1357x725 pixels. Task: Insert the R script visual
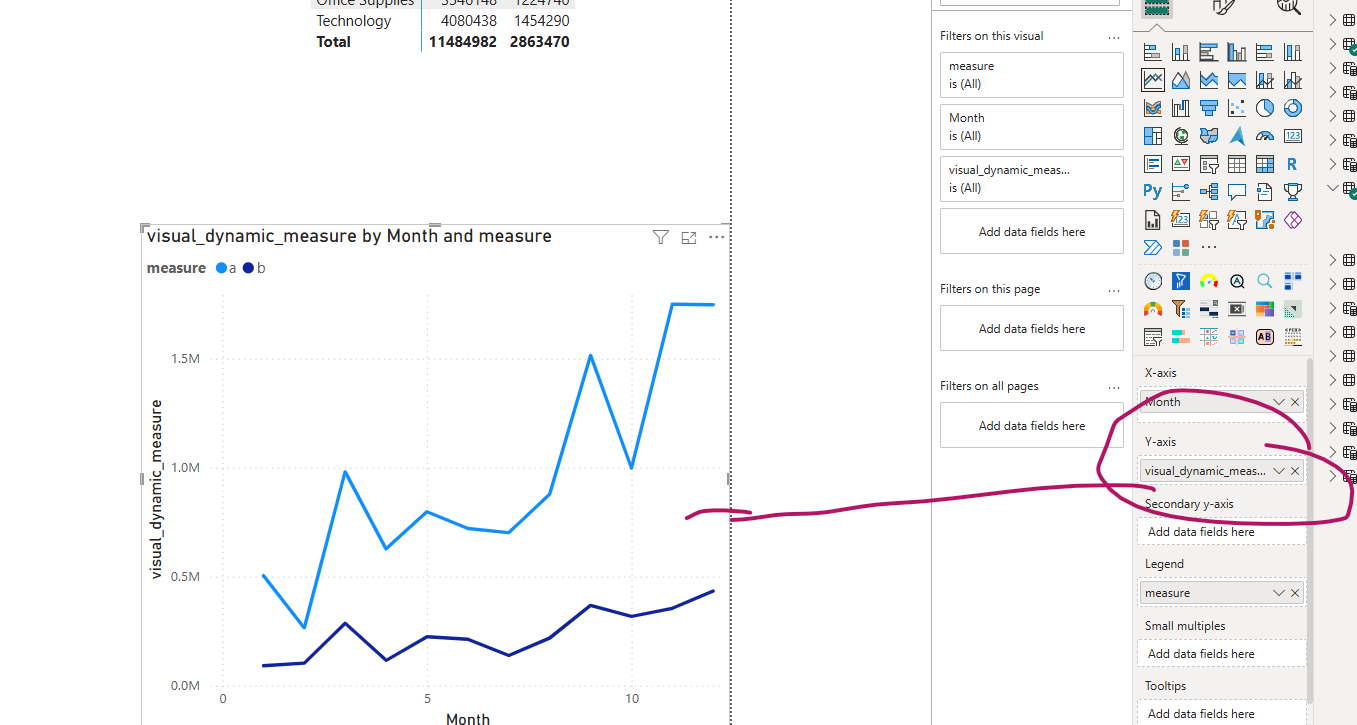pos(1293,164)
